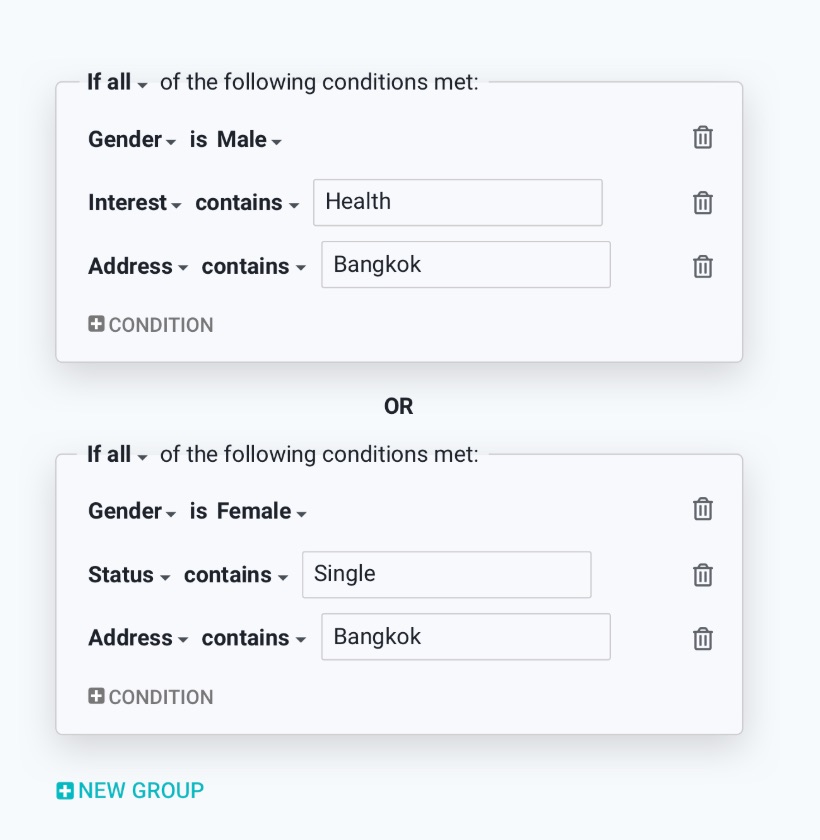Delete the first group's Address Bangkok condition

click(703, 266)
